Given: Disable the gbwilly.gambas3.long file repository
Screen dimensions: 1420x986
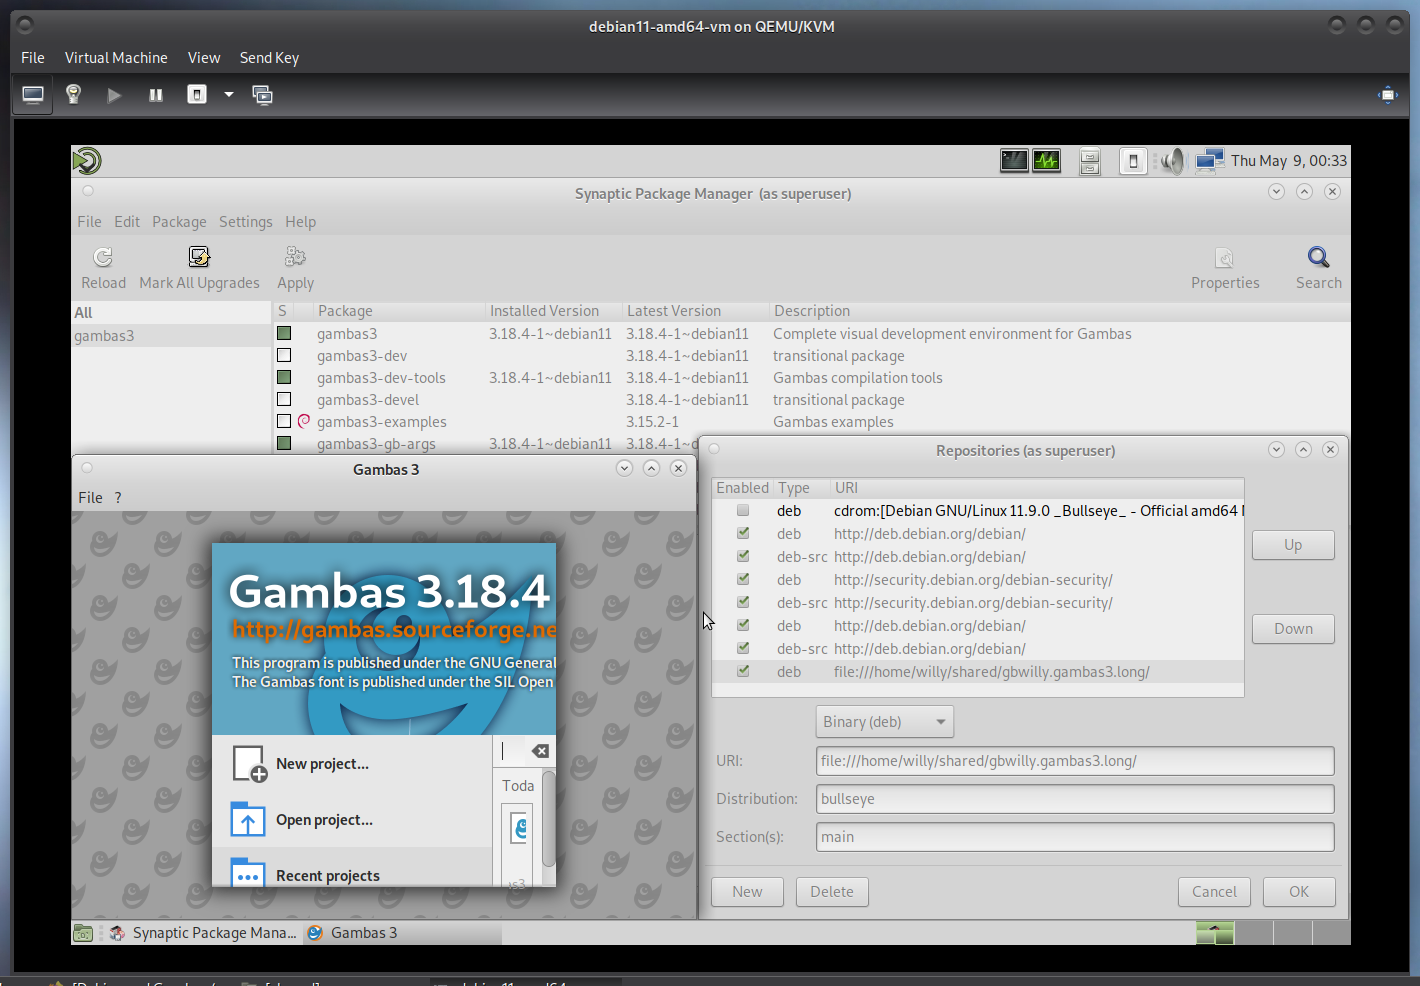Looking at the screenshot, I should coord(743,672).
